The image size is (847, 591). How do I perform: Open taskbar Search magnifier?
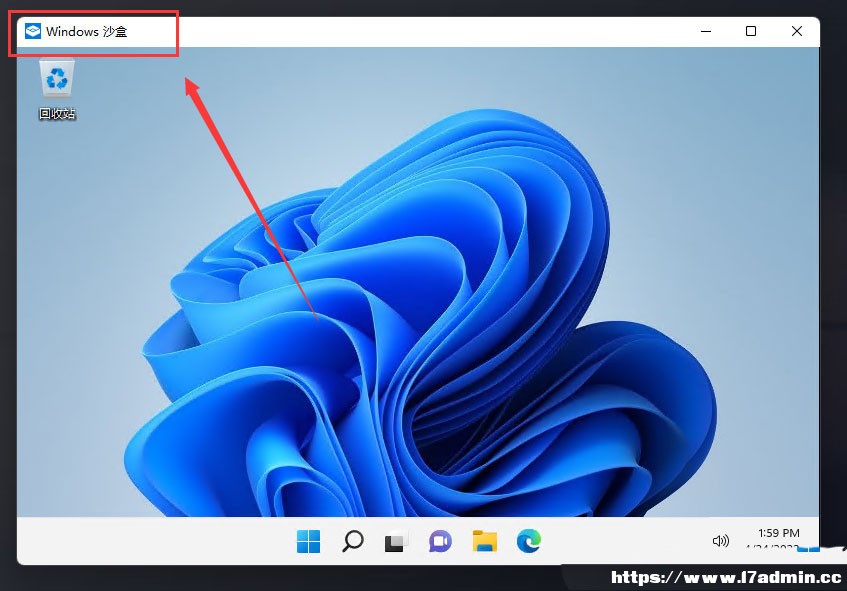pyautogui.click(x=353, y=541)
